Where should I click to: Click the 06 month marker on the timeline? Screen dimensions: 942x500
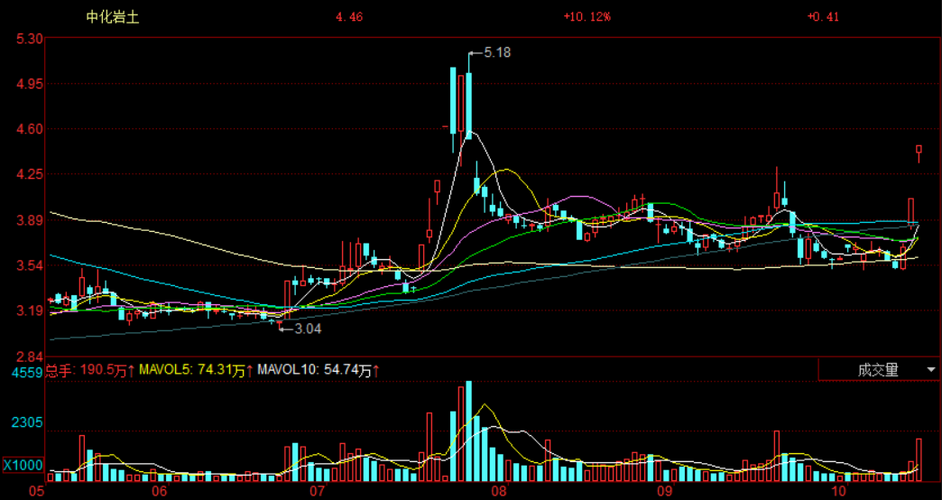159,492
